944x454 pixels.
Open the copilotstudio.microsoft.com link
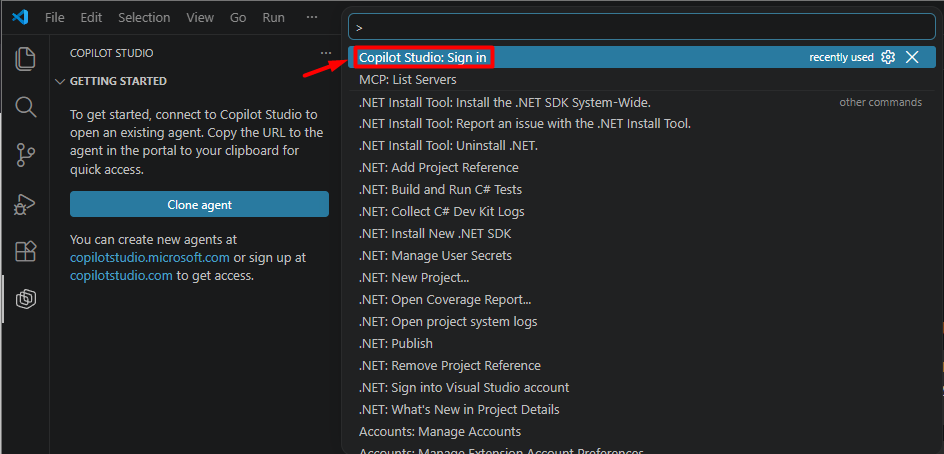150,258
